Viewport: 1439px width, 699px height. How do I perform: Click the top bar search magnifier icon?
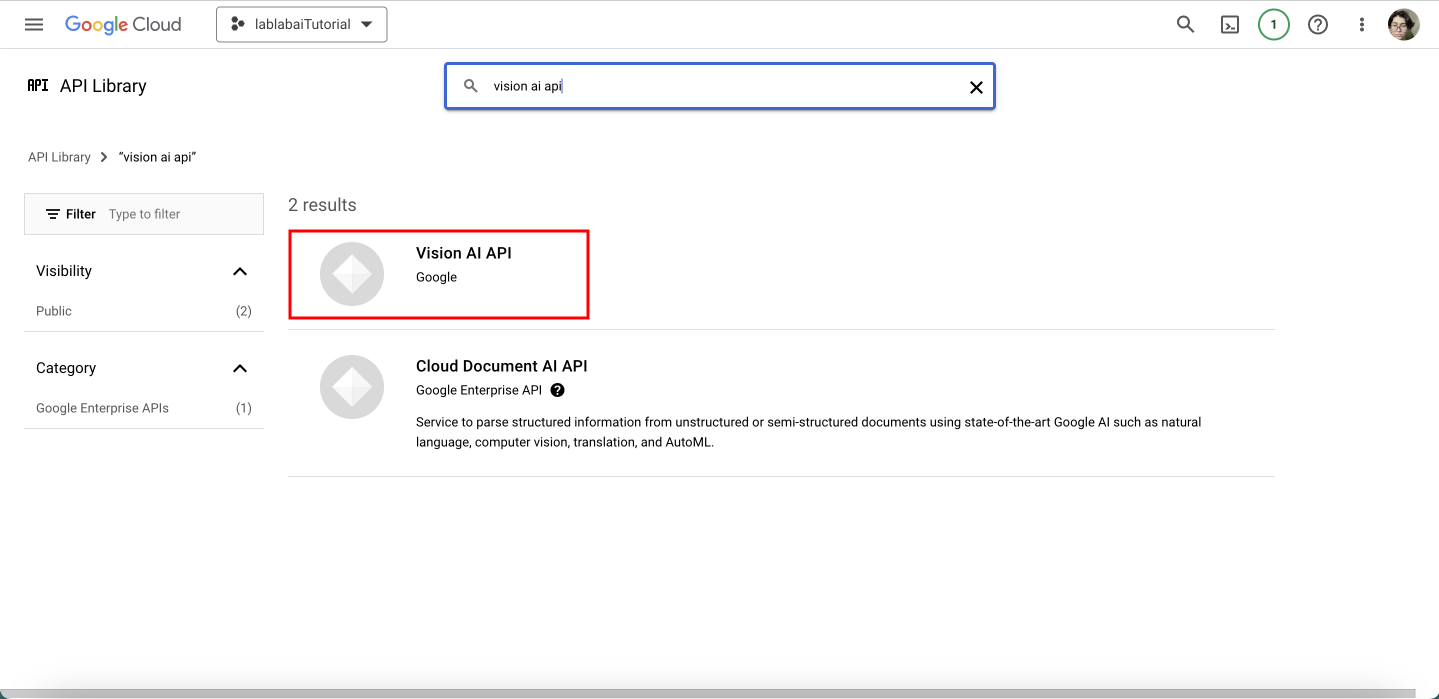[1185, 25]
